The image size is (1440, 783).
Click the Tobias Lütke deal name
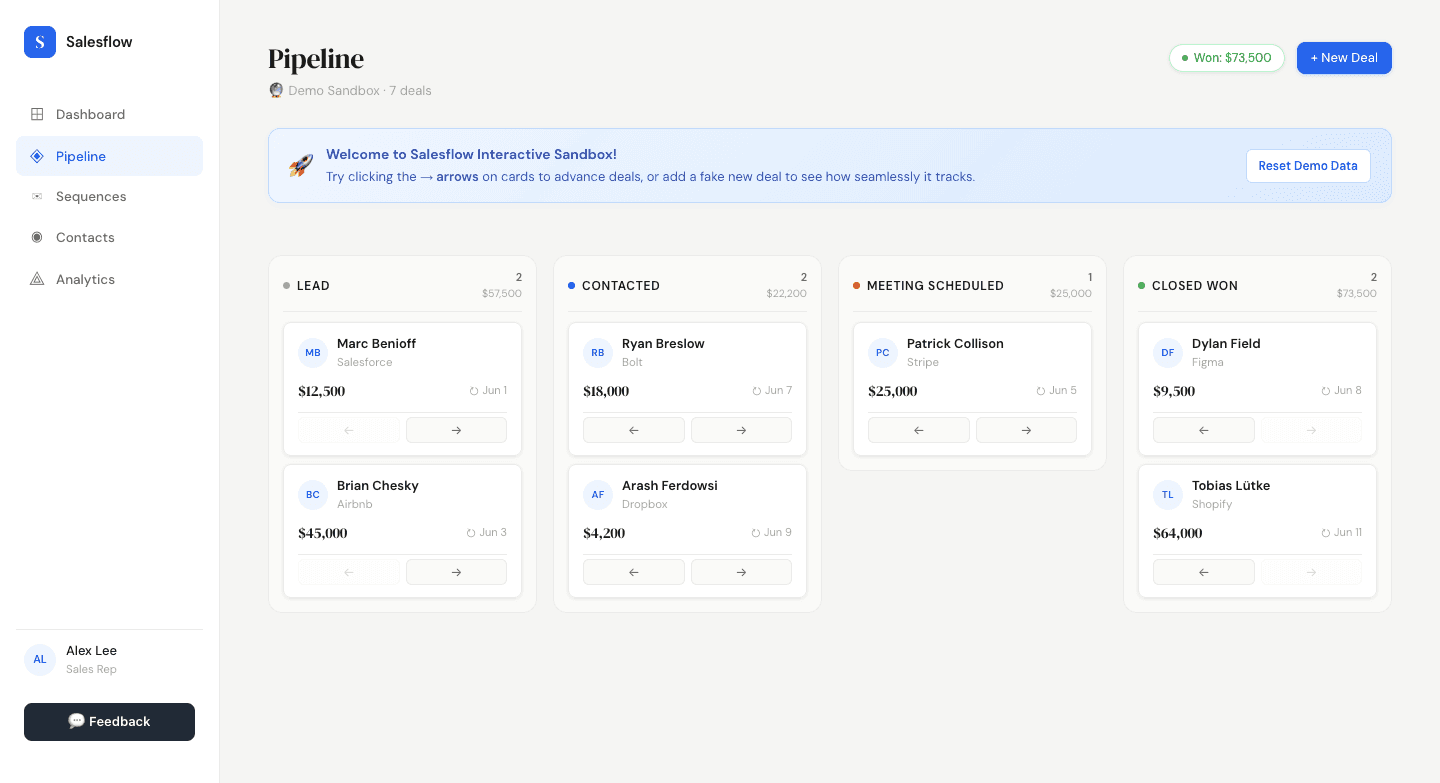coord(1231,485)
